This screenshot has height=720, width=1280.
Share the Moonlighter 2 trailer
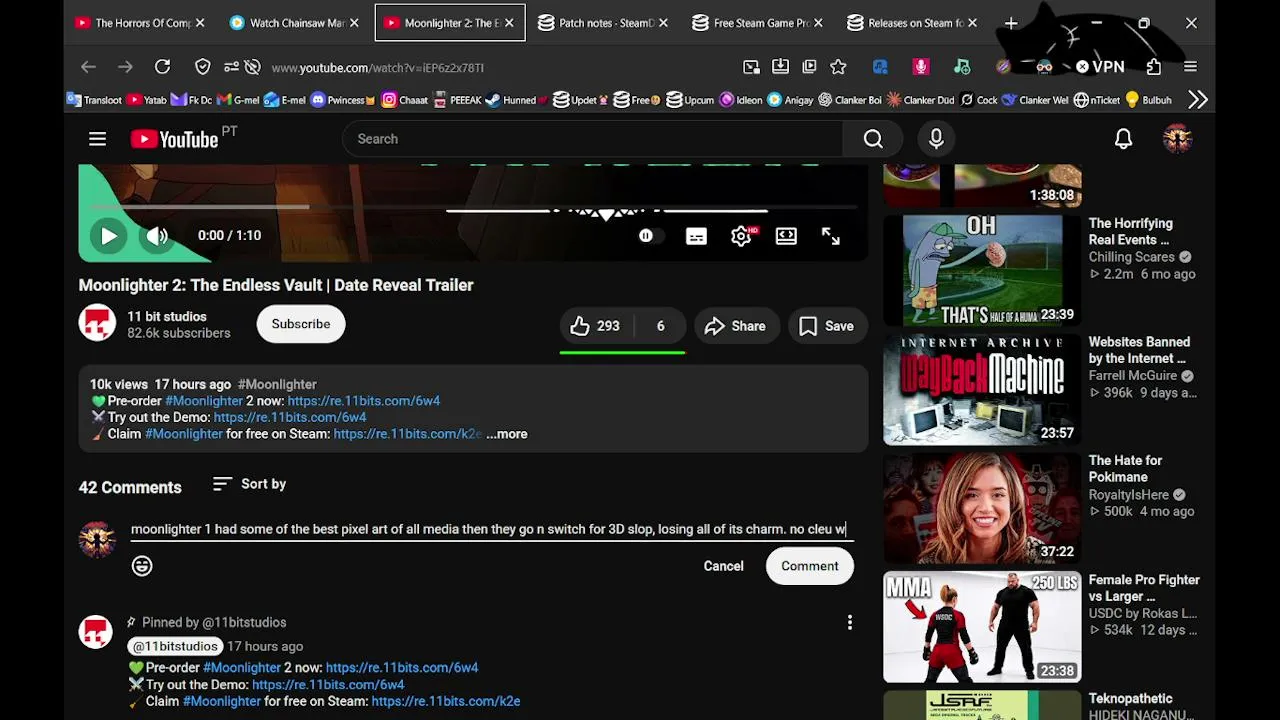tap(735, 326)
